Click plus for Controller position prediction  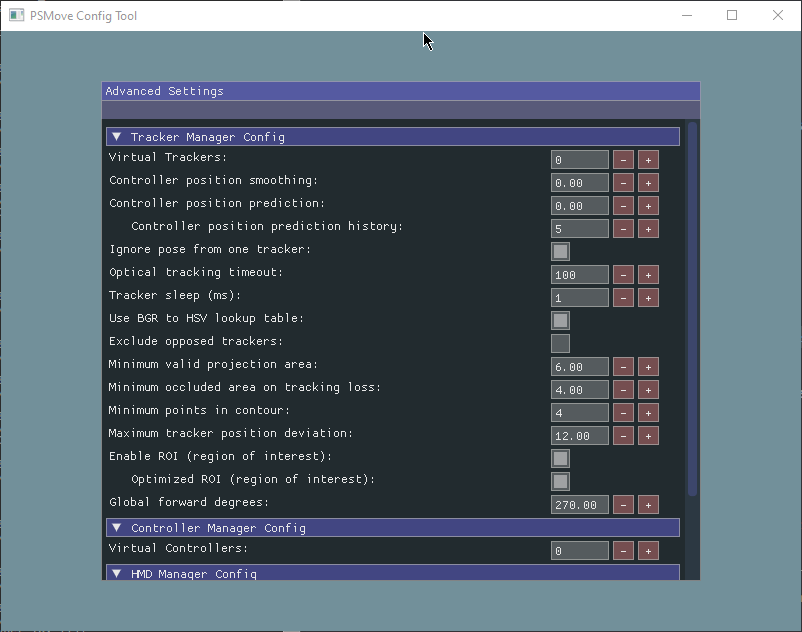[x=648, y=206]
